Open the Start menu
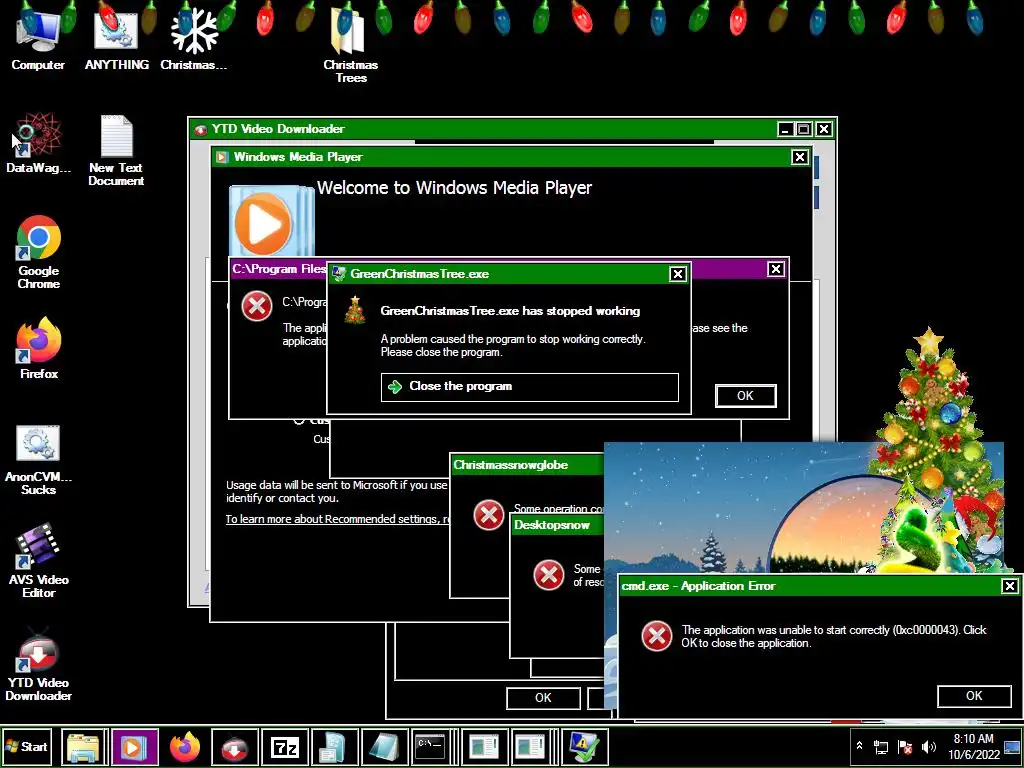Image resolution: width=1024 pixels, height=768 pixels. point(27,746)
